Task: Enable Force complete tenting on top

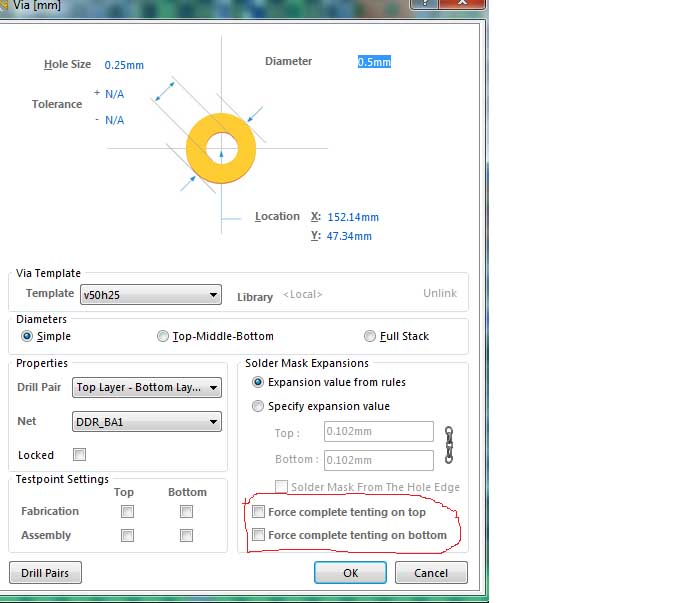Action: click(259, 512)
